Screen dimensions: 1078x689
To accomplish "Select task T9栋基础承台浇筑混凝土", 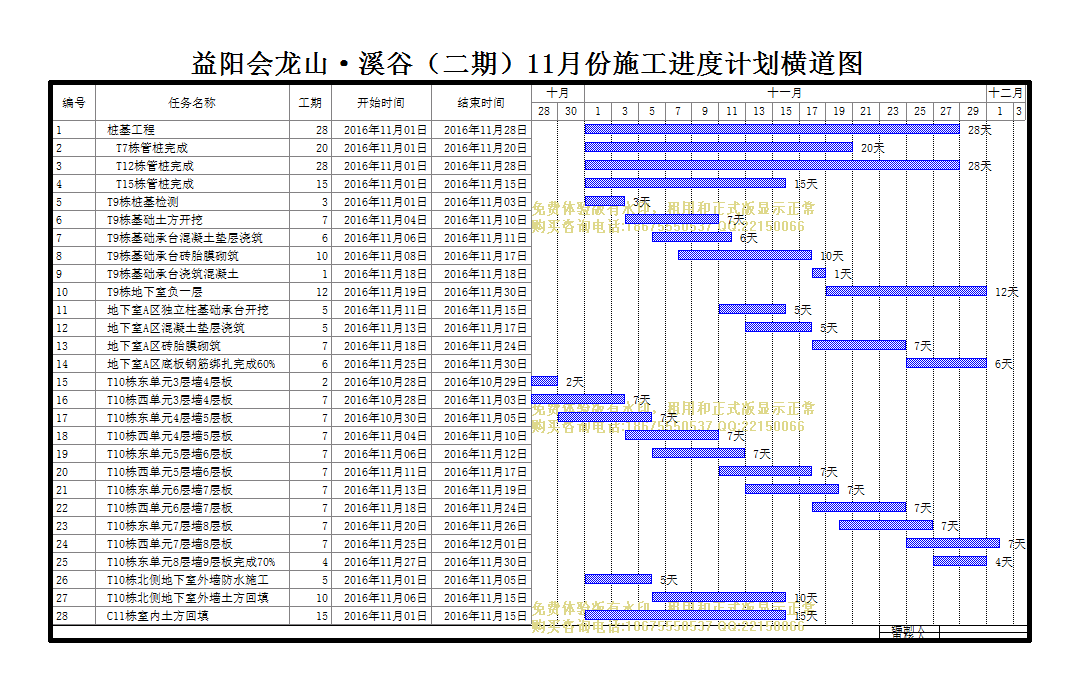I will (173, 274).
